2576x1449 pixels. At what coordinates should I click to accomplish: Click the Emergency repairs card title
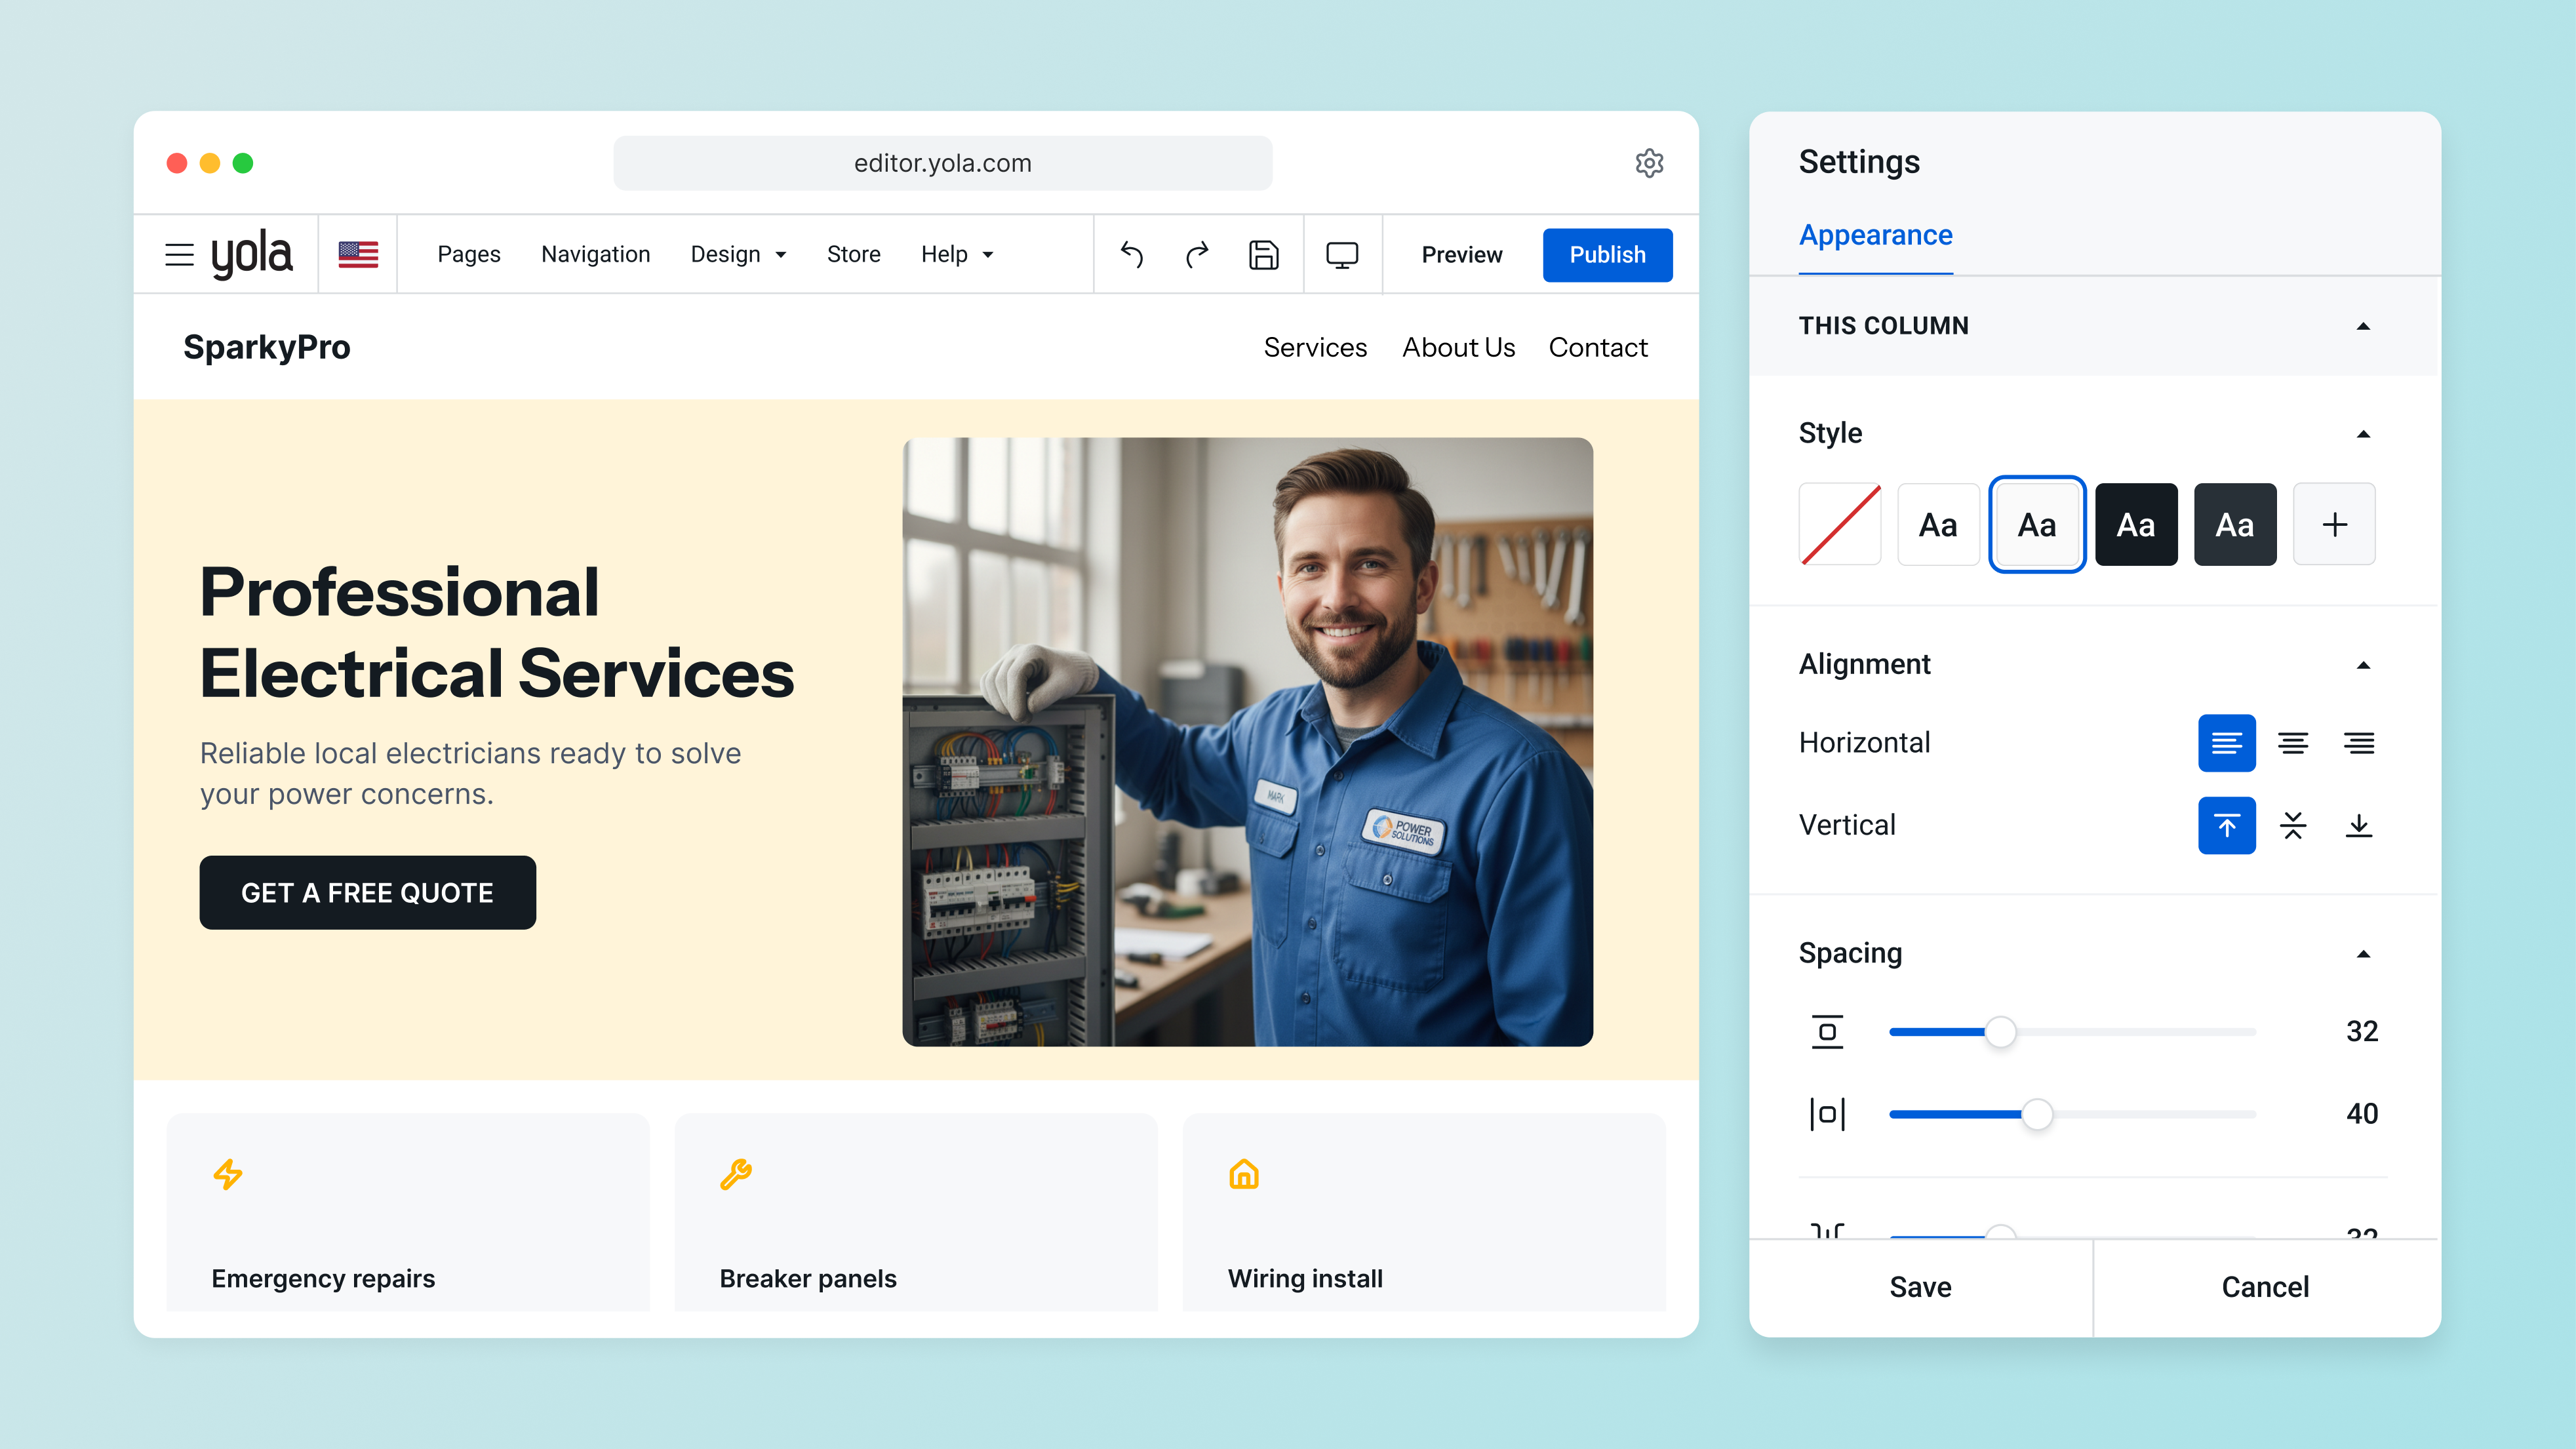point(323,1278)
